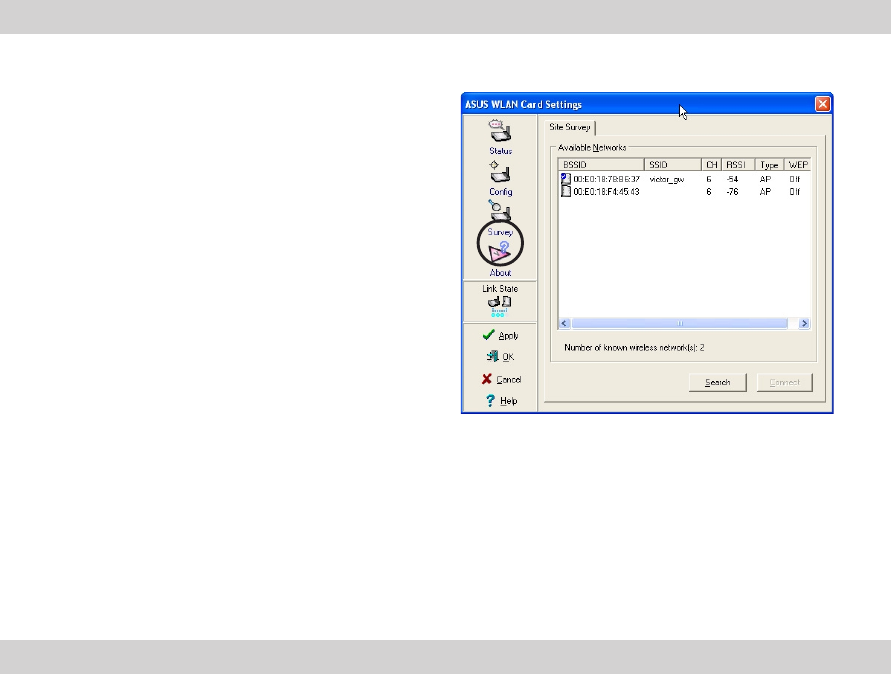This screenshot has height=674, width=891.
Task: Click the CH column header
Action: [x=711, y=165]
